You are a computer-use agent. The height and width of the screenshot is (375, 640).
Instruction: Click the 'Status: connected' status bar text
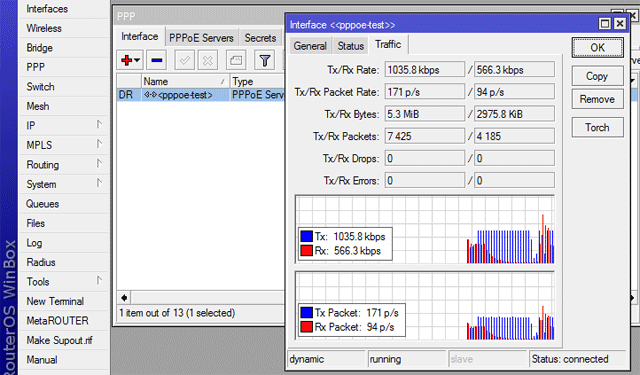pos(570,359)
